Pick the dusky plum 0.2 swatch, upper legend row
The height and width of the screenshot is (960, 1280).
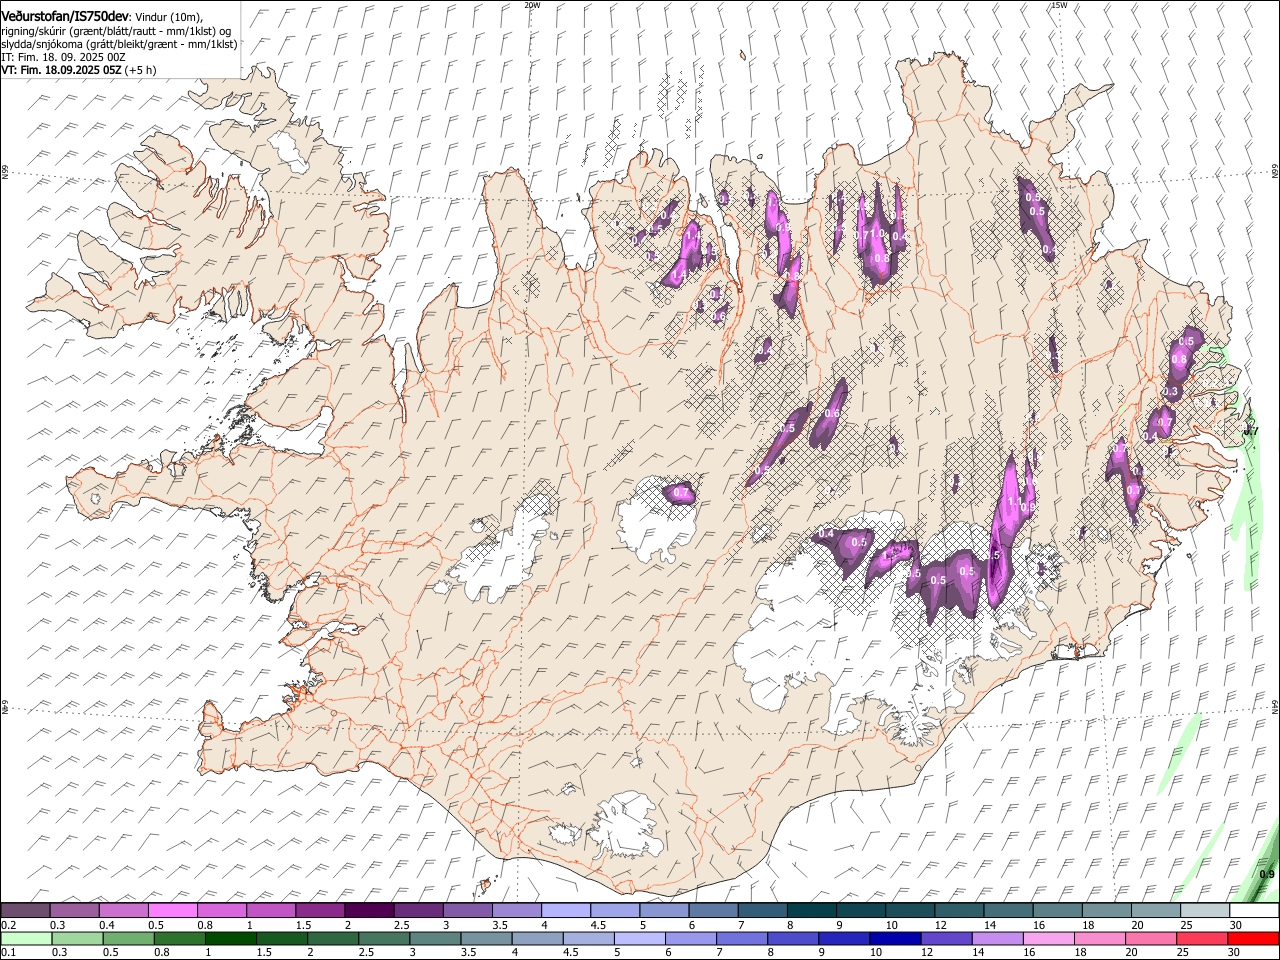[25, 910]
